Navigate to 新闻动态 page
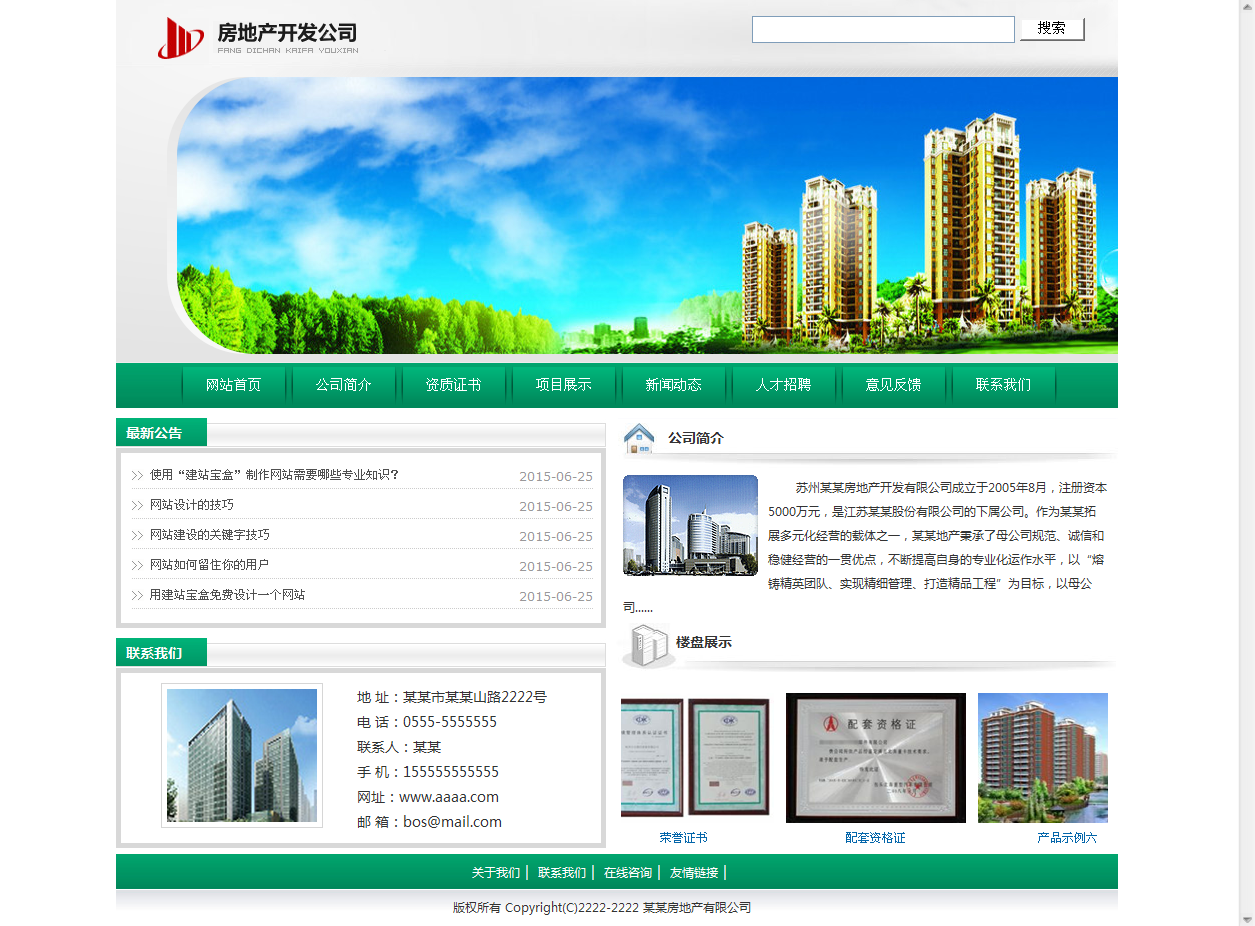The image size is (1255, 926). pyautogui.click(x=673, y=385)
